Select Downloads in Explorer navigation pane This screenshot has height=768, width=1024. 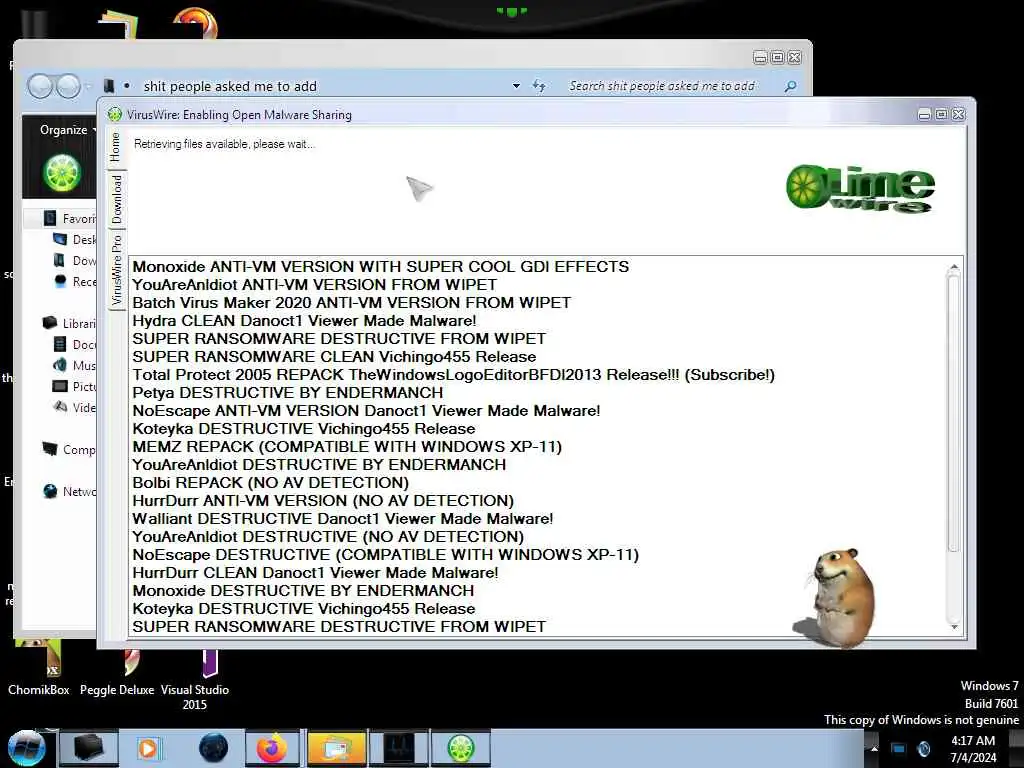coord(74,261)
